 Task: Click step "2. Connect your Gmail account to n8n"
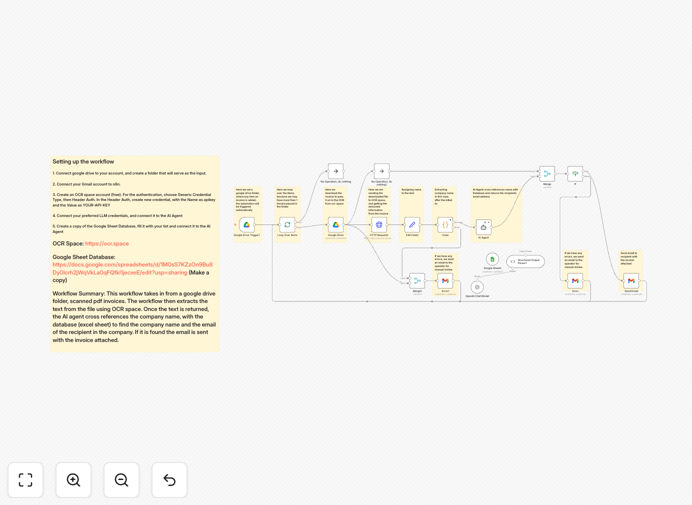click(x=86, y=184)
